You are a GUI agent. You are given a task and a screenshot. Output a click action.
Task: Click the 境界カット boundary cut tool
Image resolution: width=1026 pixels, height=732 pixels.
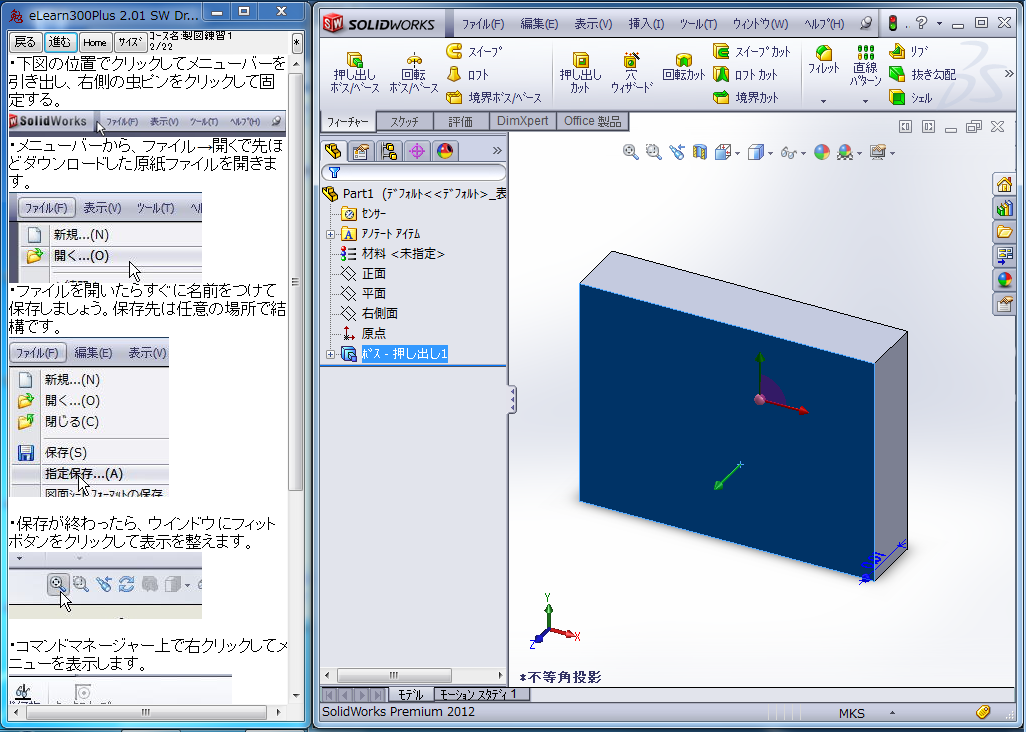pos(746,97)
